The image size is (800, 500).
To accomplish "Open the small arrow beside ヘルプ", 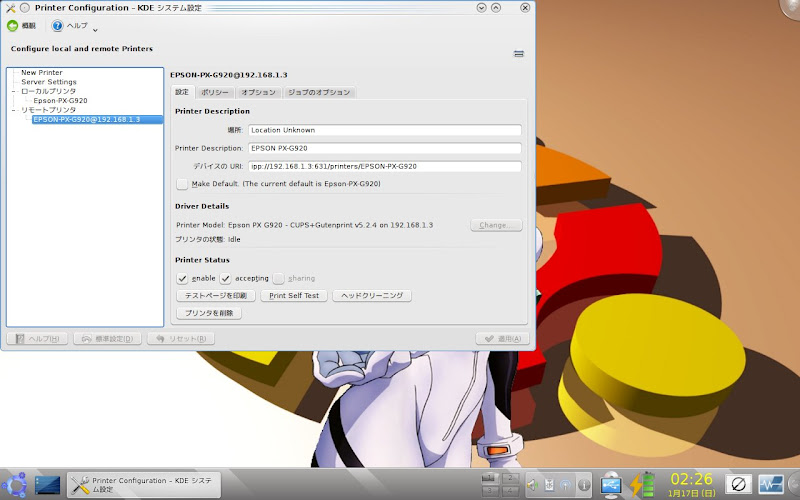I will coord(95,30).
